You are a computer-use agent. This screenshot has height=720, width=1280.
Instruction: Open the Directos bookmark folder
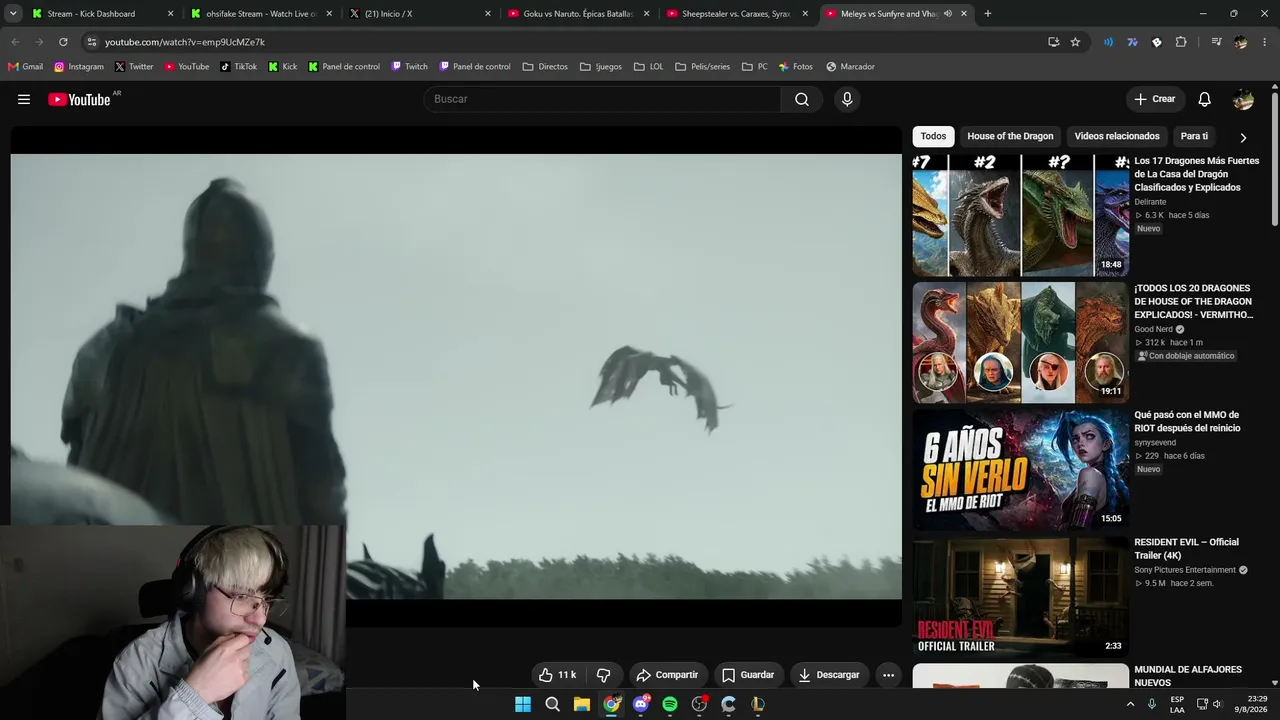pos(545,67)
